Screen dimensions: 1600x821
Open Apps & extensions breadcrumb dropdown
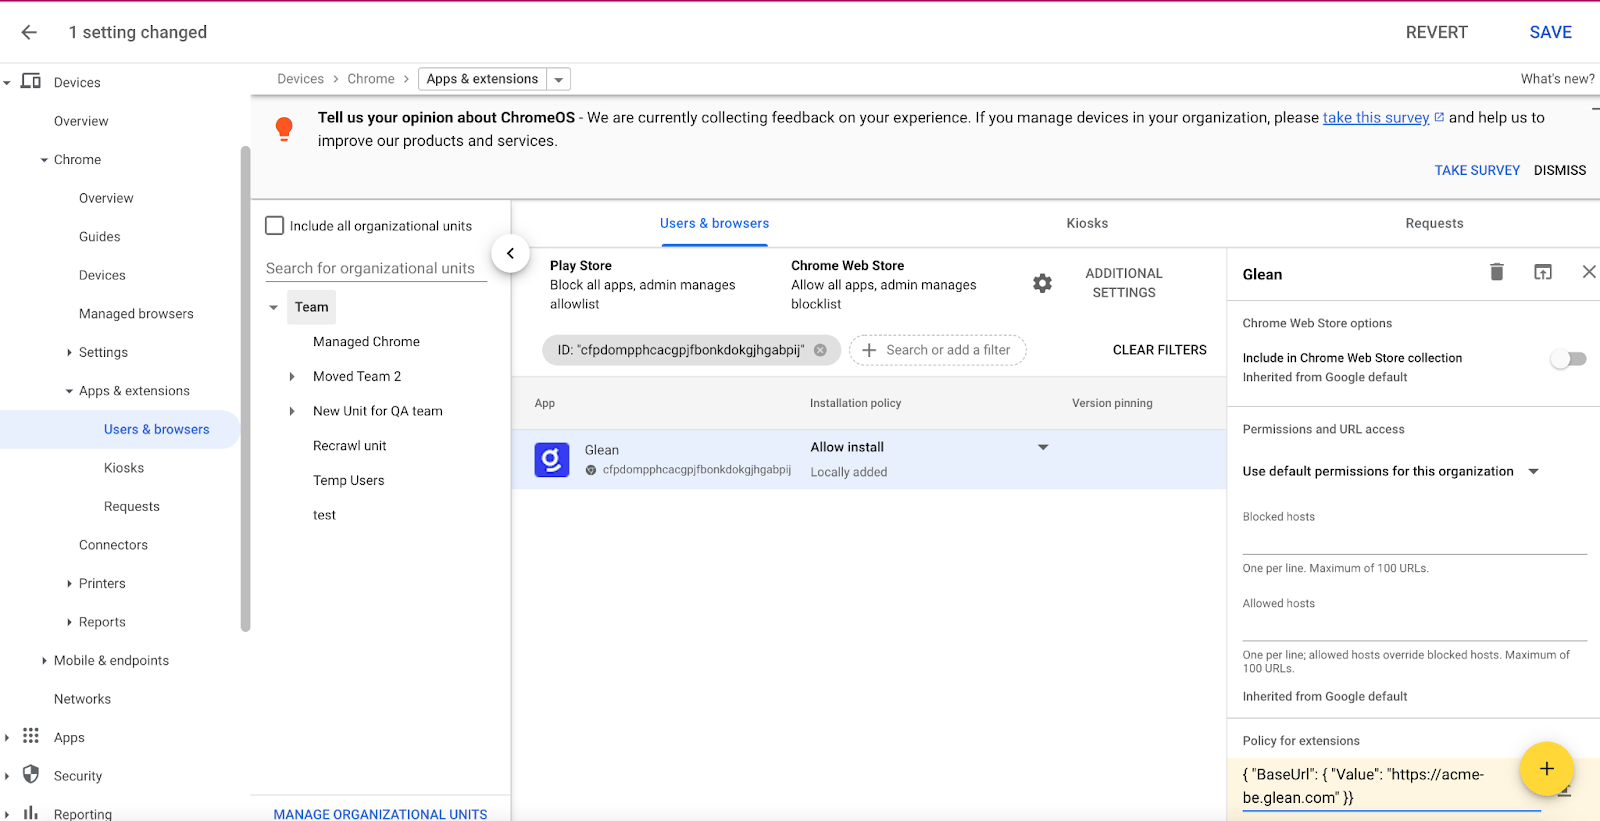coord(559,79)
